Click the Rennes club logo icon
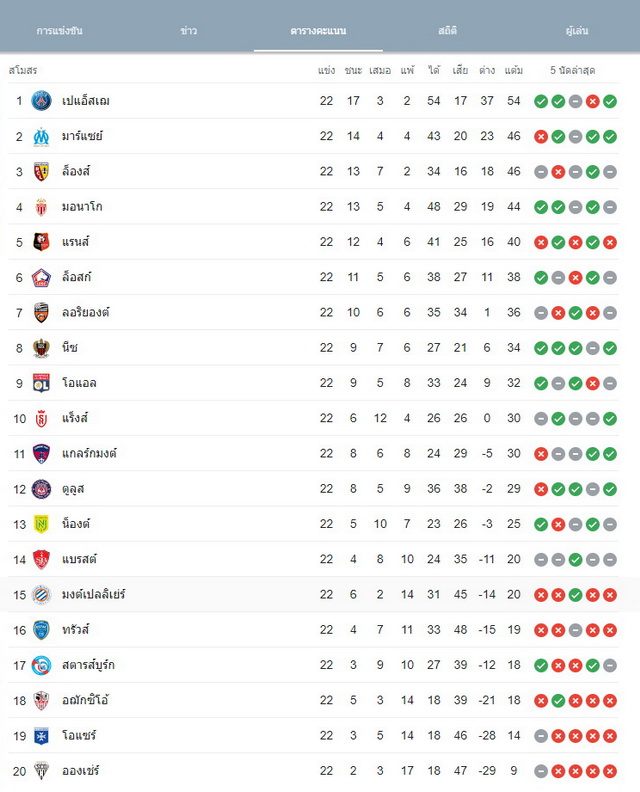 click(x=41, y=242)
